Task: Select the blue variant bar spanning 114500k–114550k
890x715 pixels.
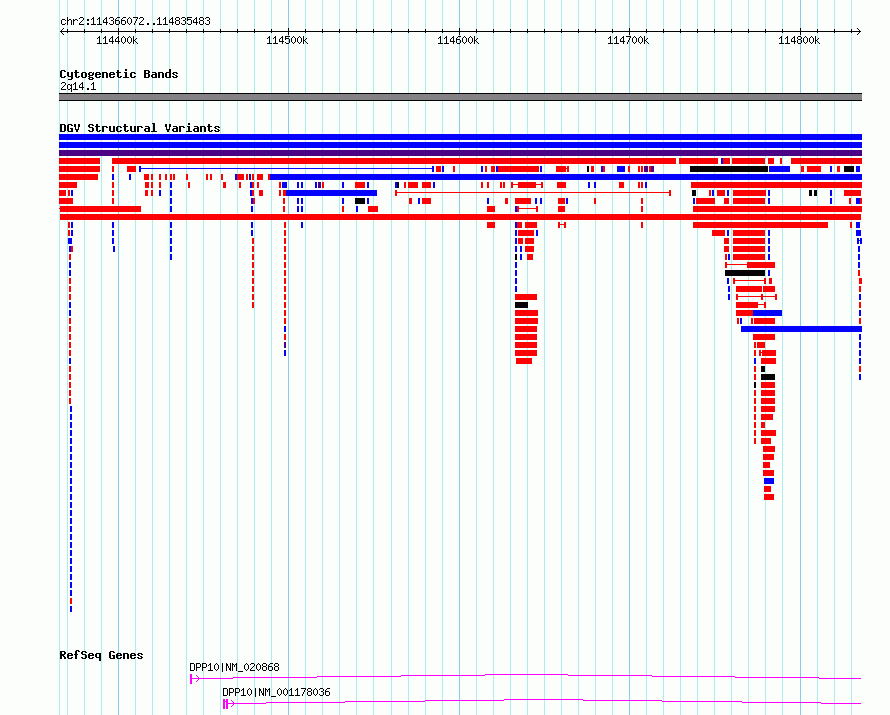Action: coord(331,193)
